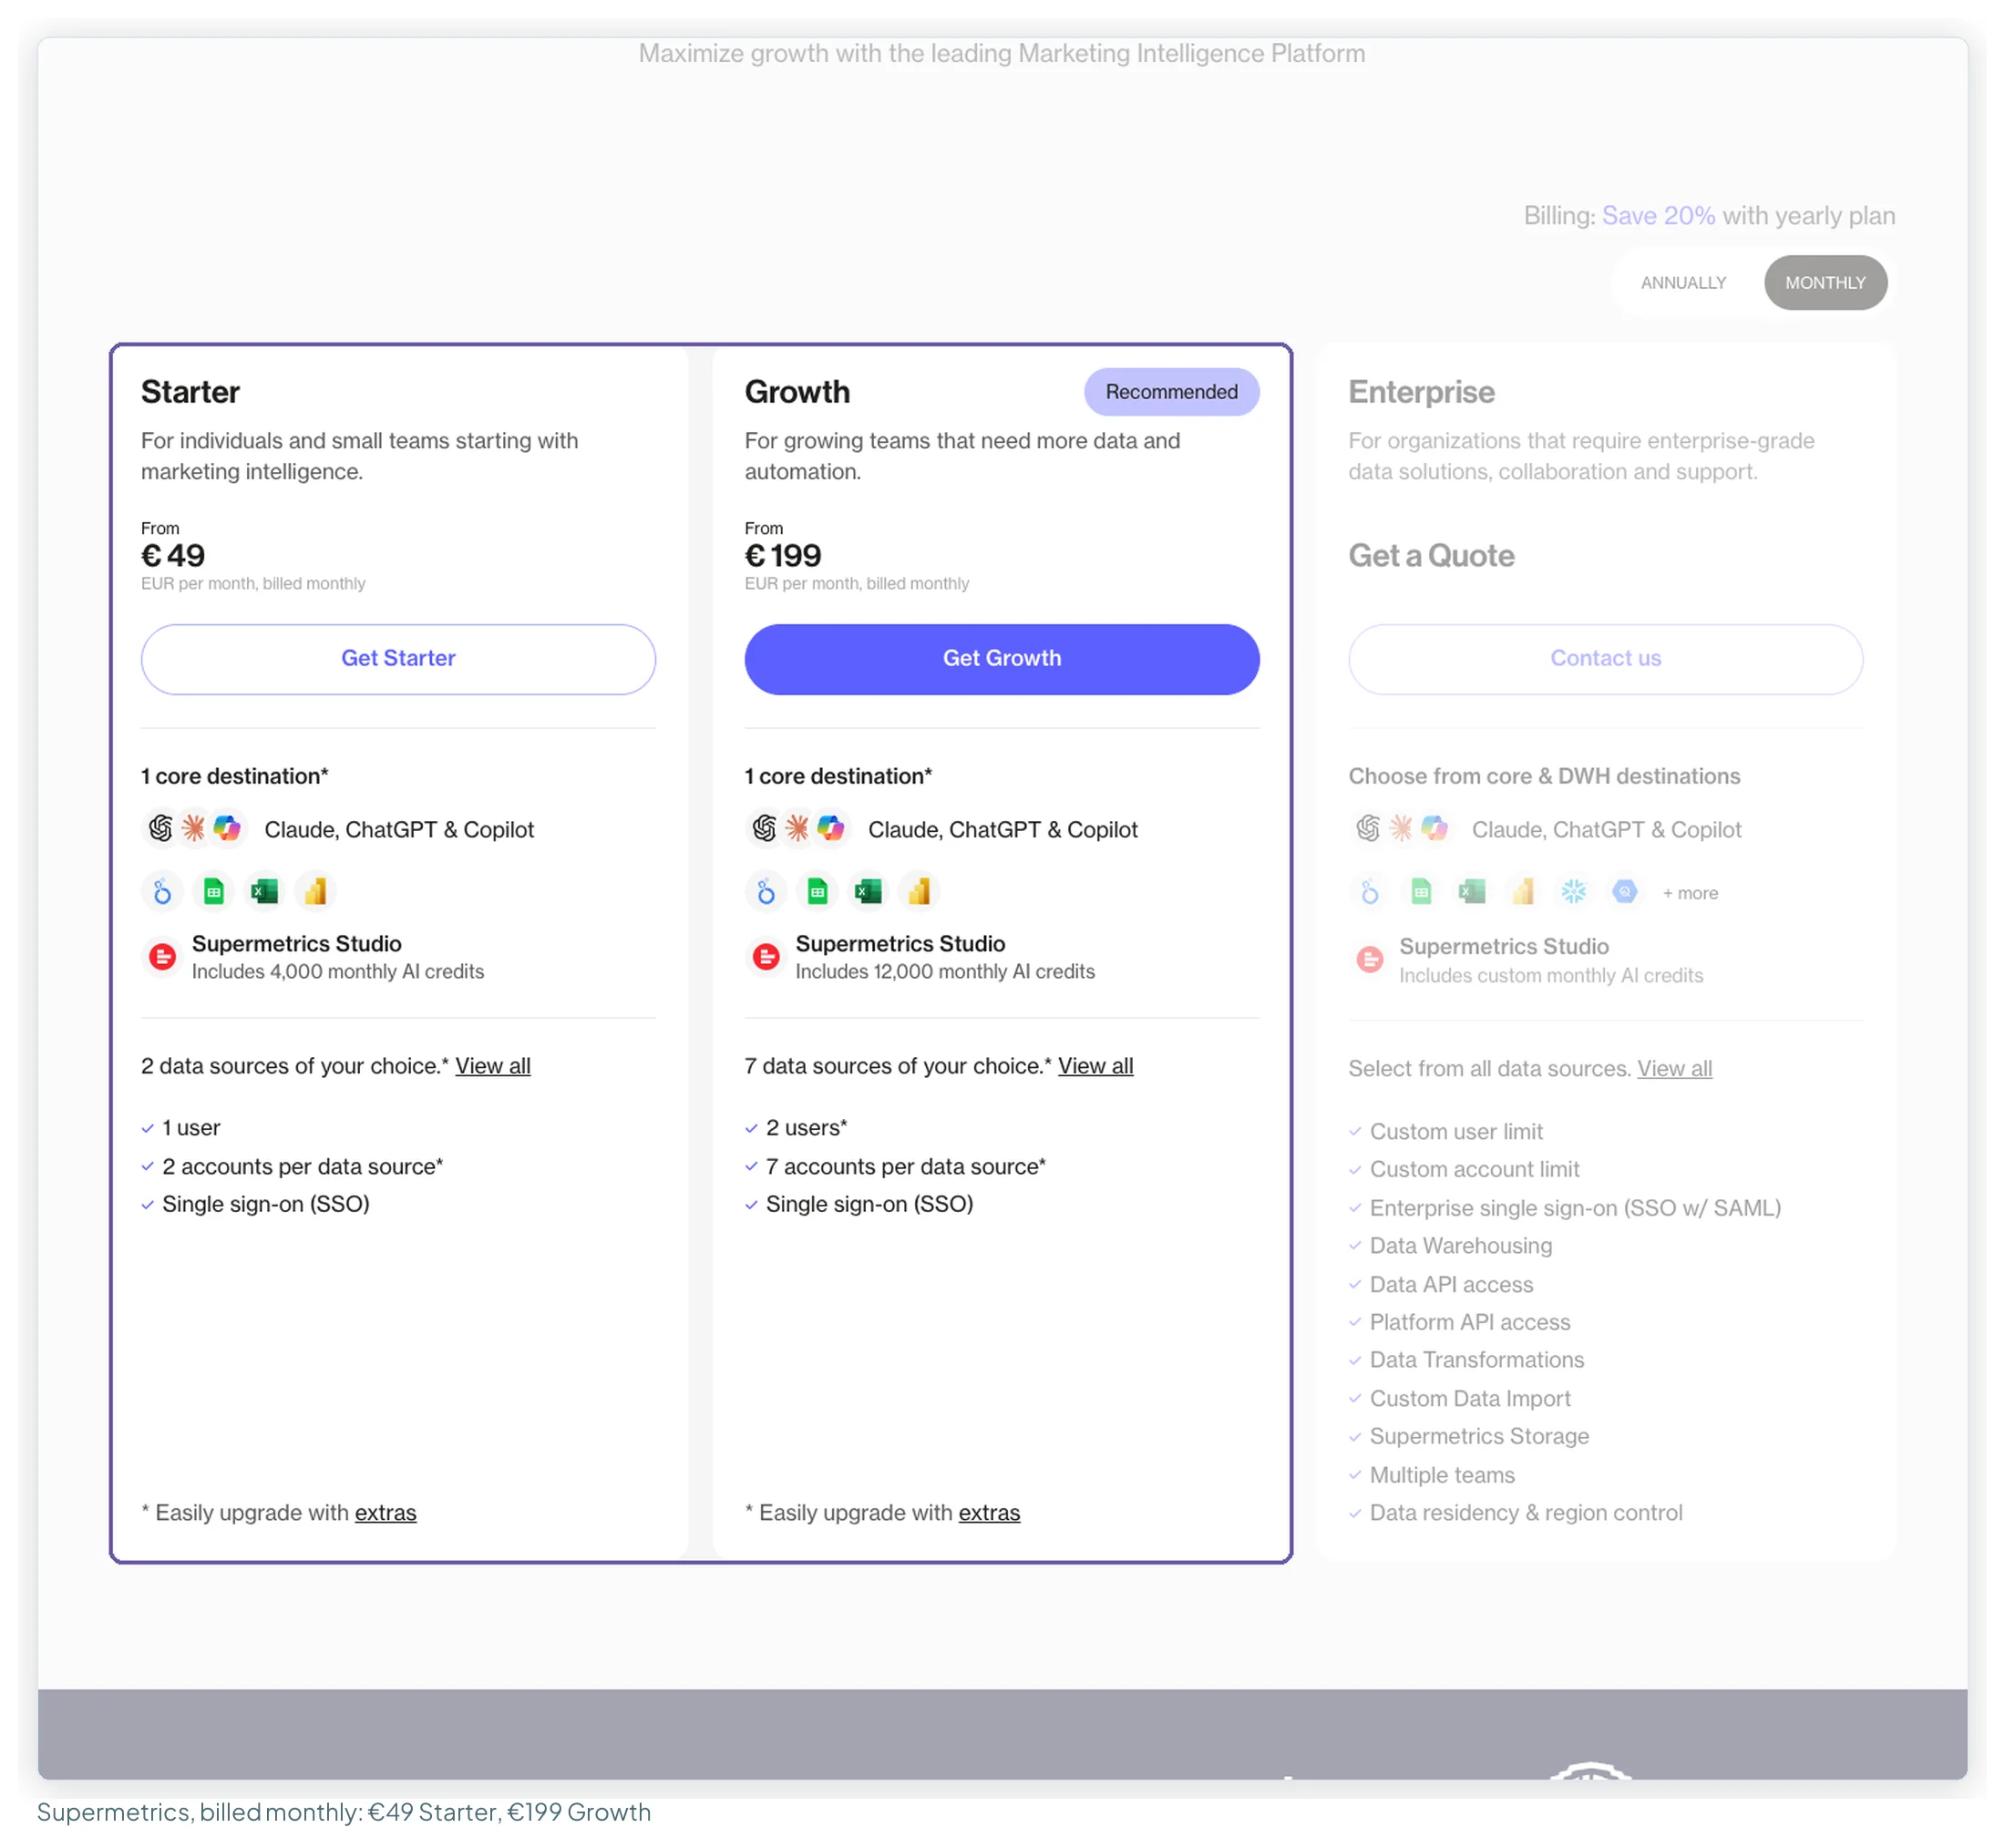Click the Contact us button
This screenshot has width=2005, height=1848.
[1606, 659]
